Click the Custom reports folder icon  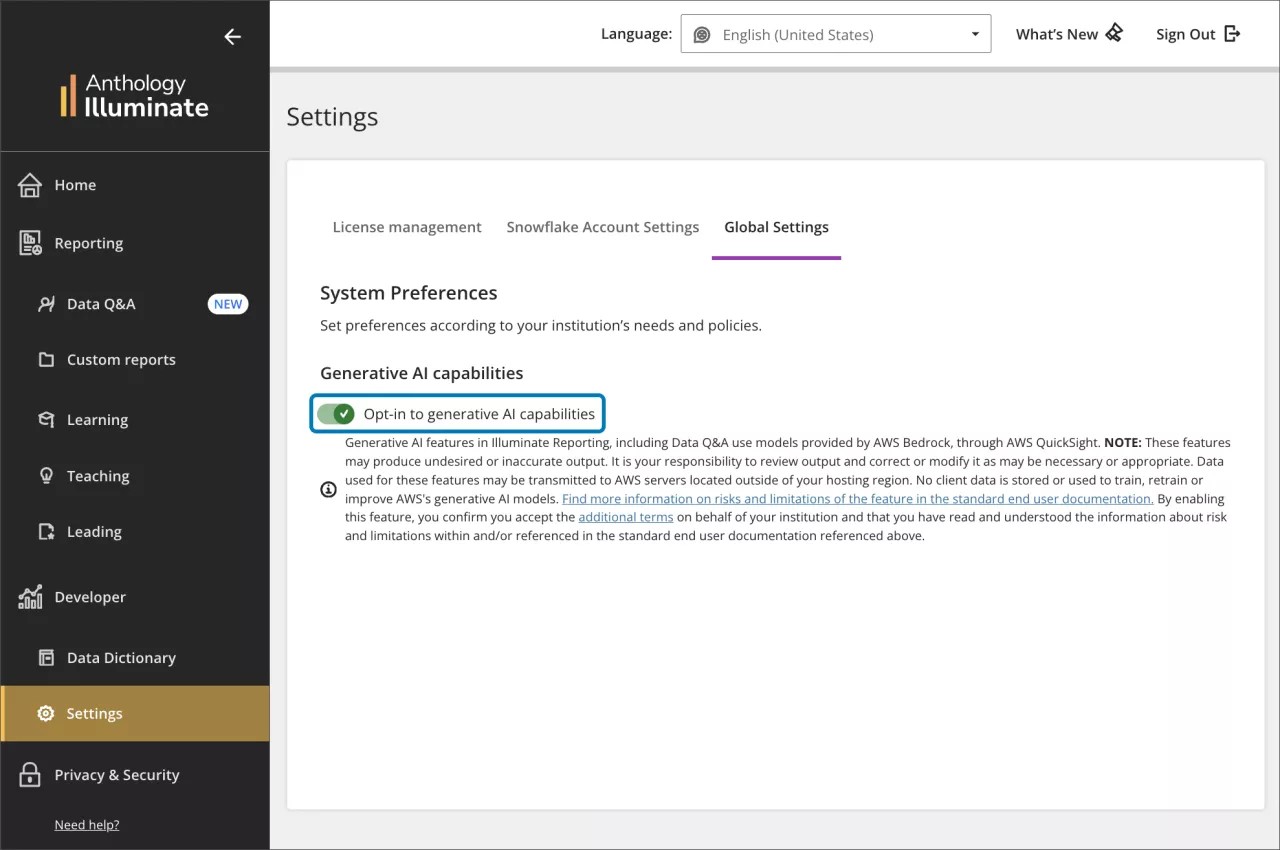47,359
